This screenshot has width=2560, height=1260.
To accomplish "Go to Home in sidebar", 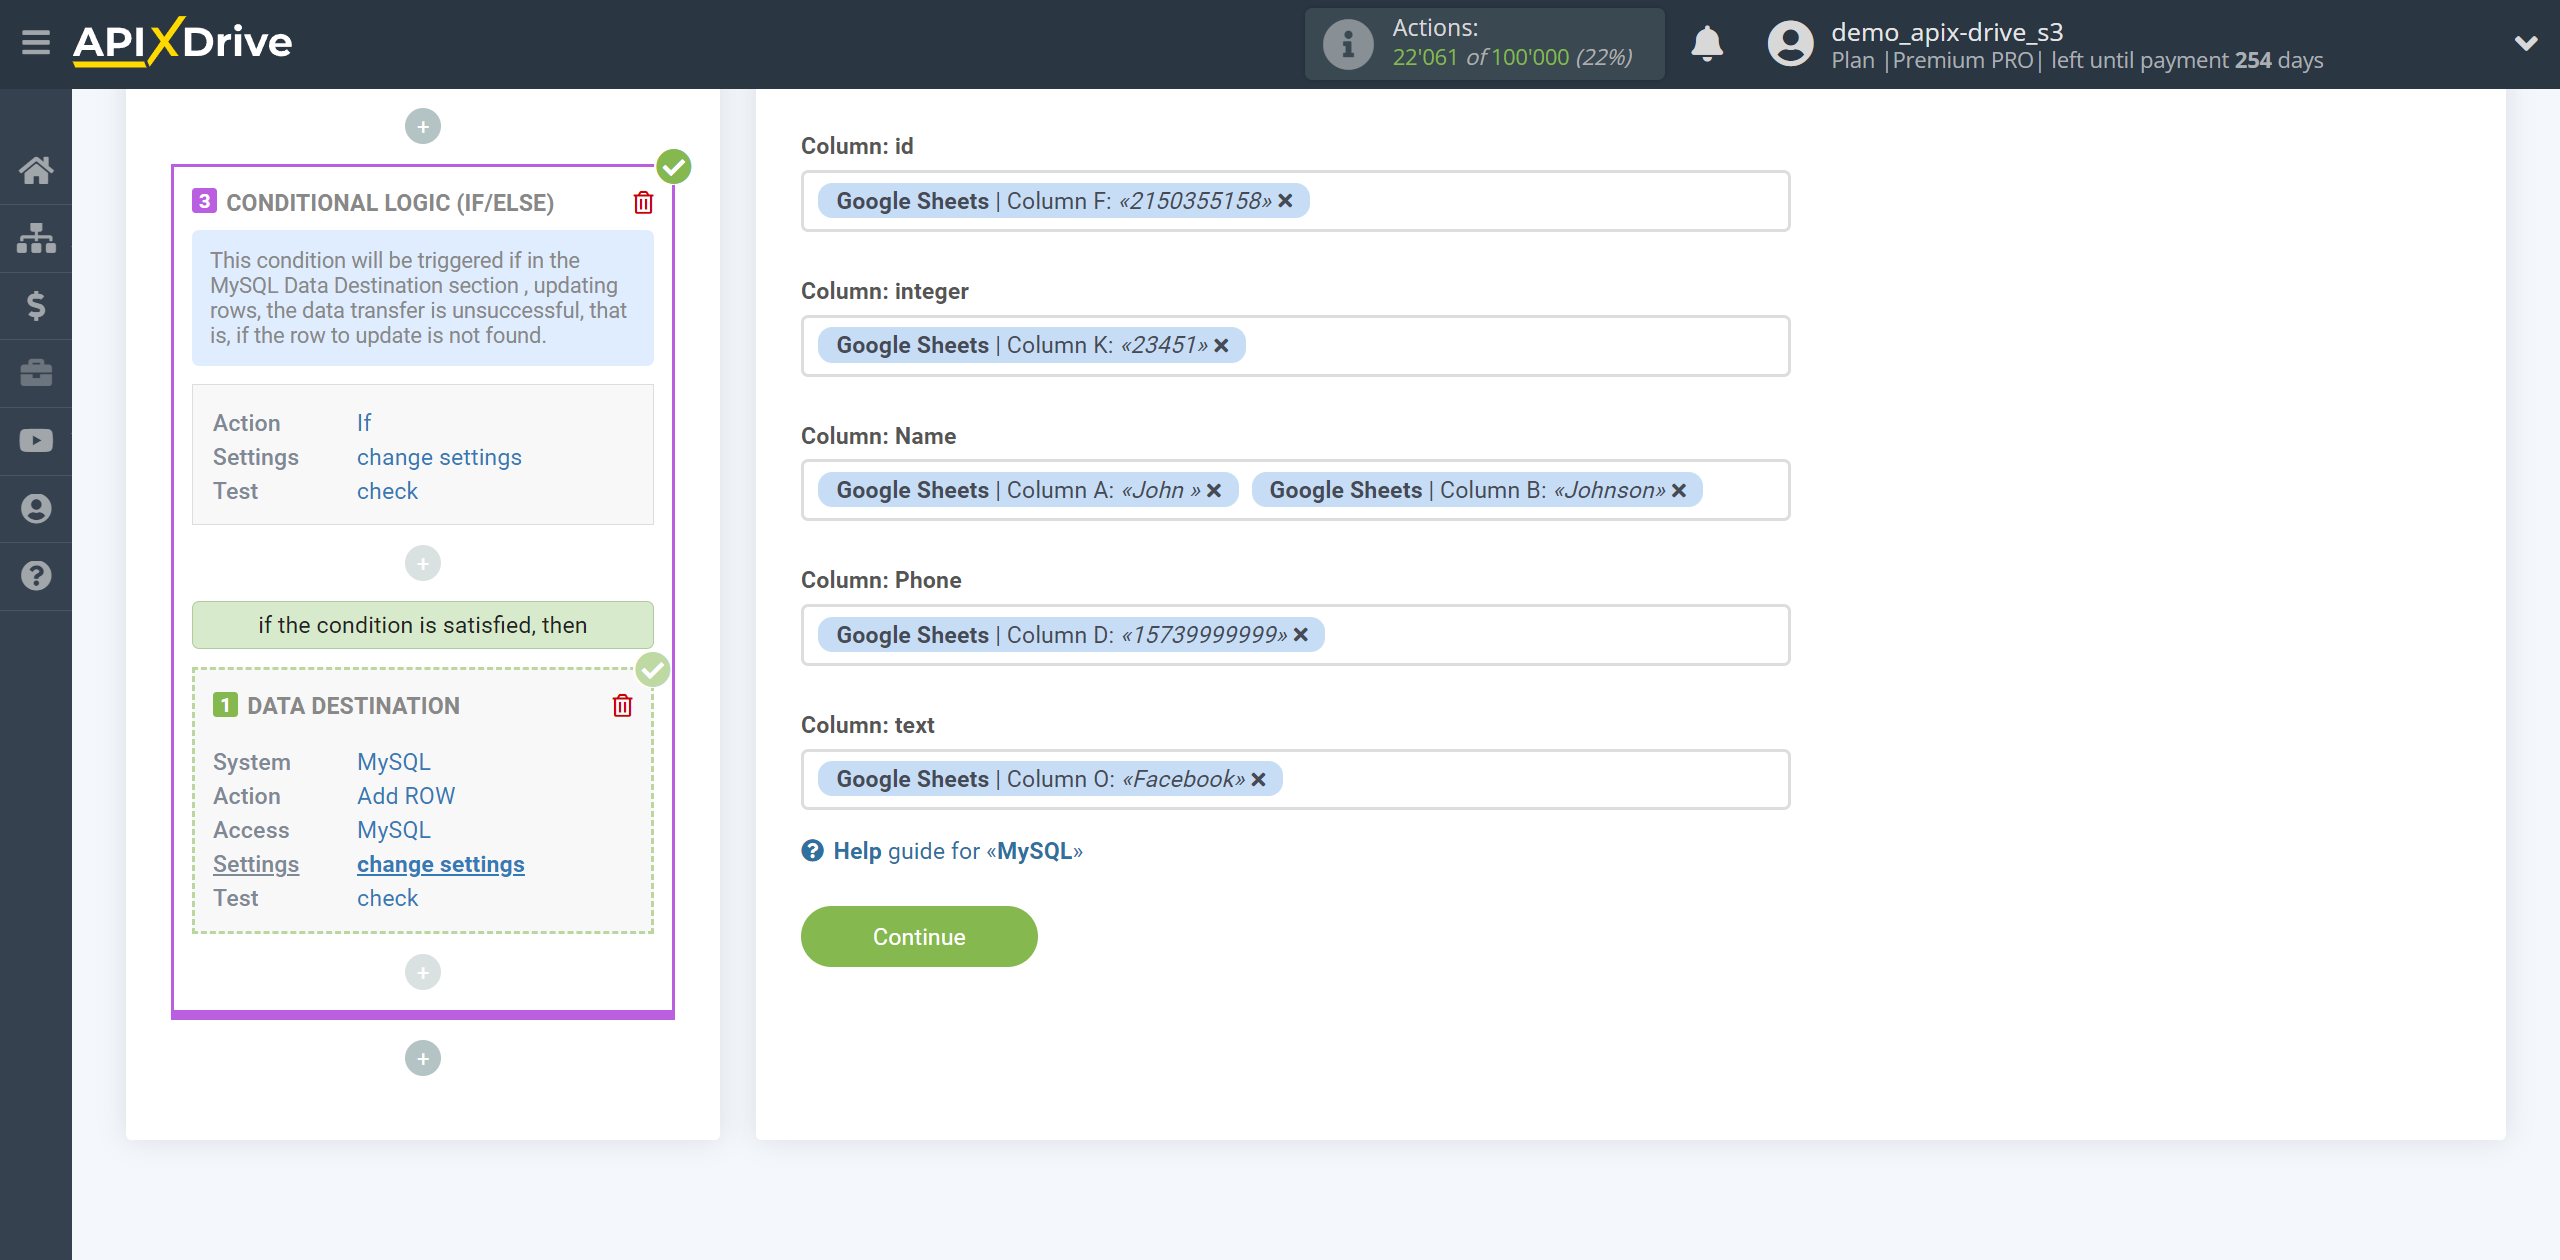I will (36, 170).
